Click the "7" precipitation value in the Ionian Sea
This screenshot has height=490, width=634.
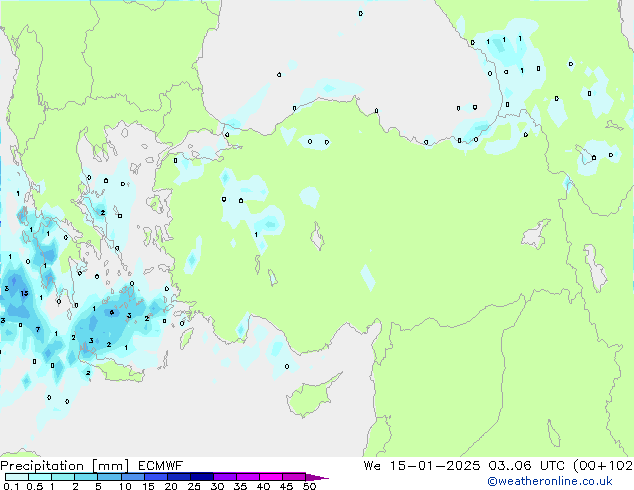pyautogui.click(x=37, y=329)
